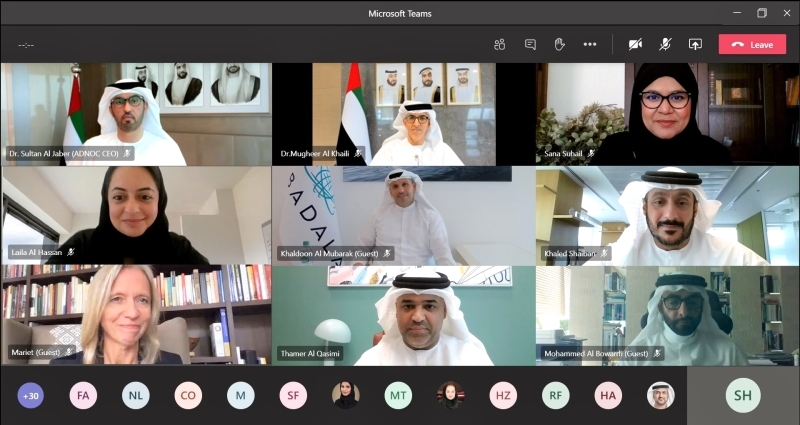Toggle the camera on
The height and width of the screenshot is (425, 800).
635,44
